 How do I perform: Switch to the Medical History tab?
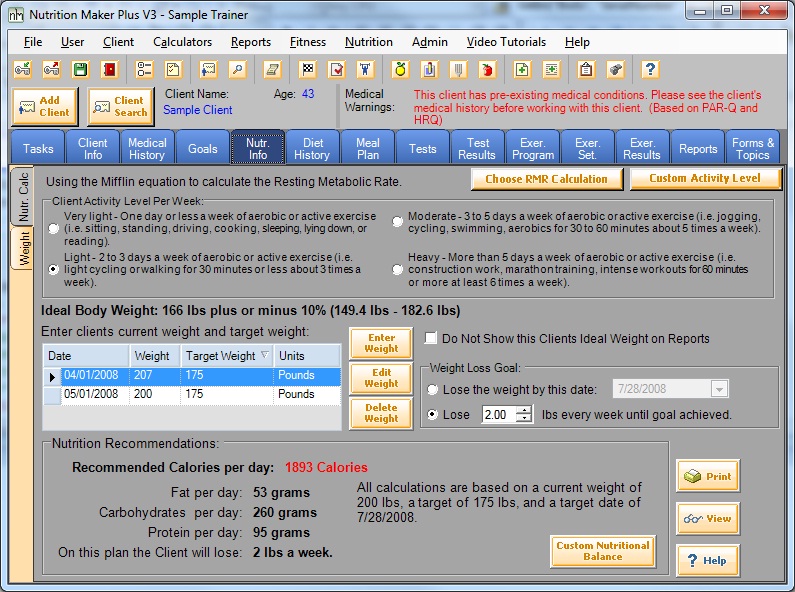[x=147, y=149]
